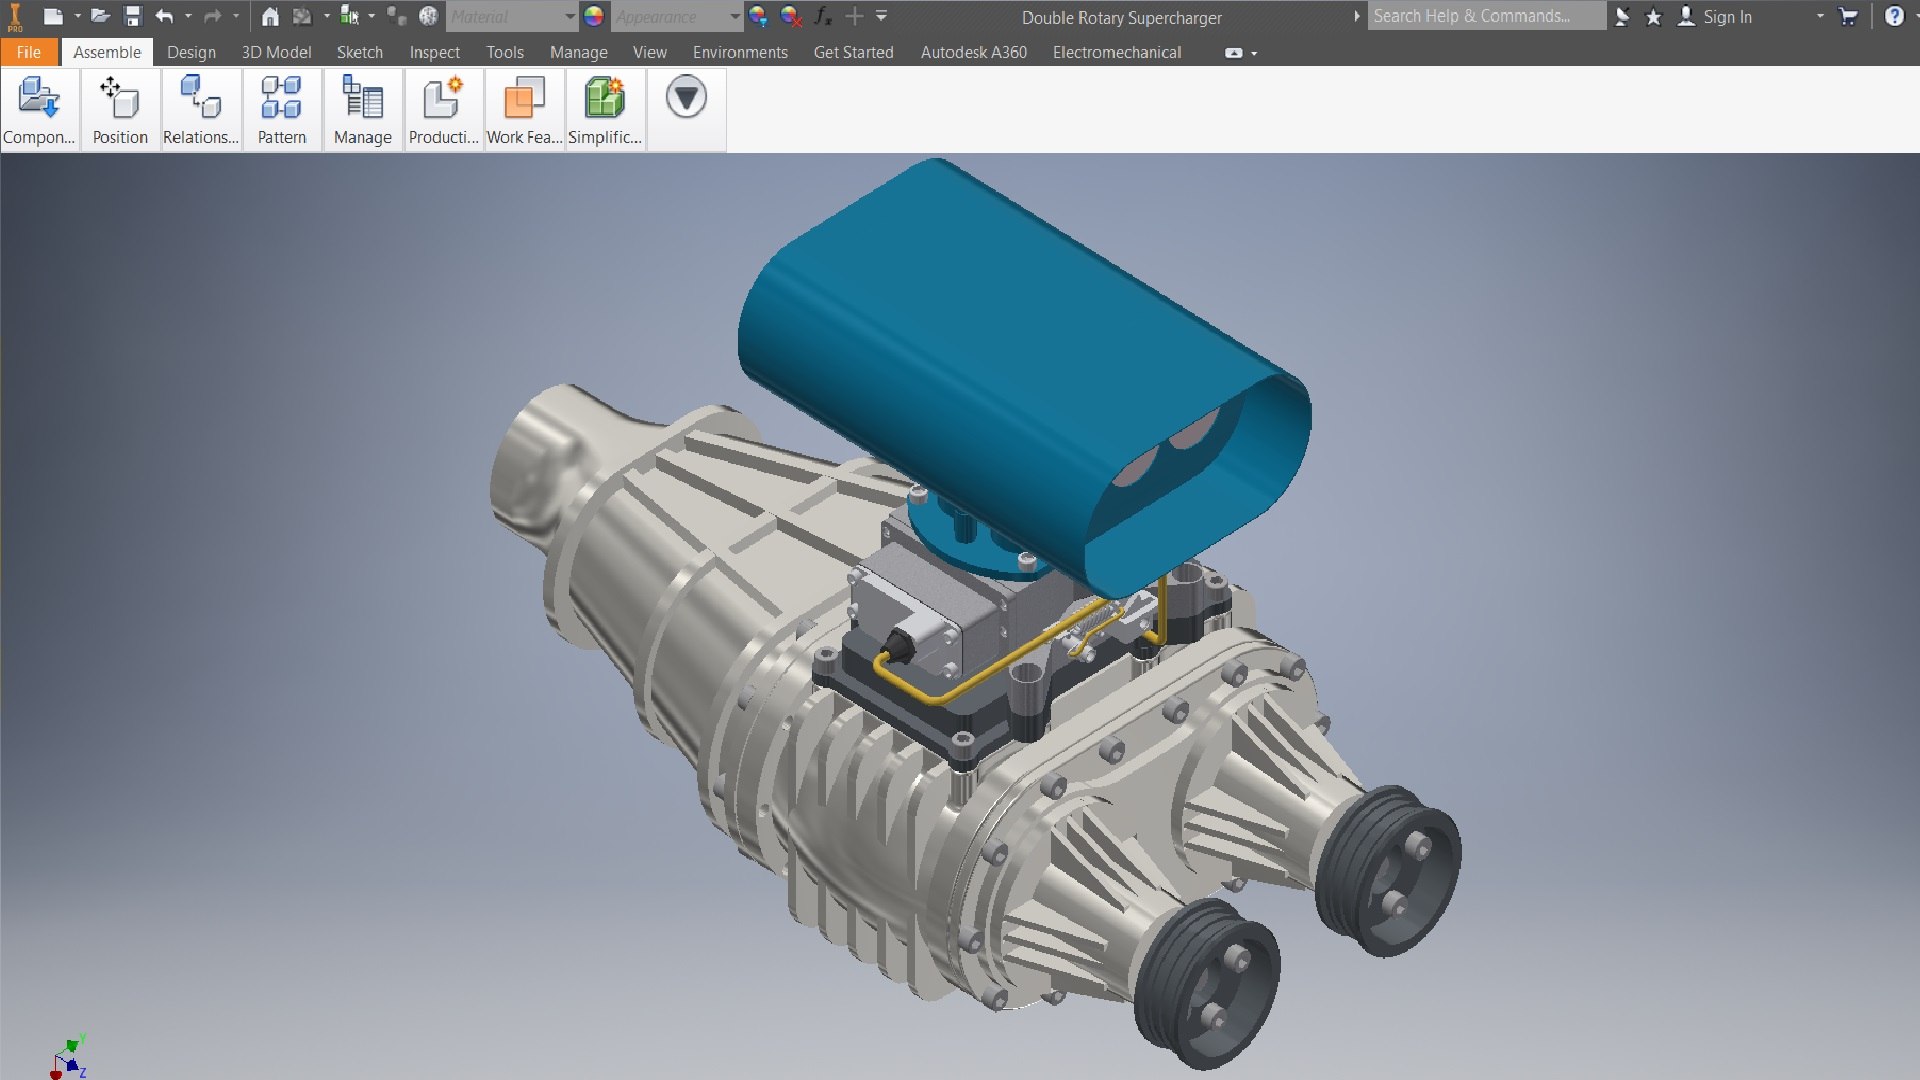Screen dimensions: 1920x1080
Task: Expand the round down-arrow panel button
Action: (x=686, y=97)
